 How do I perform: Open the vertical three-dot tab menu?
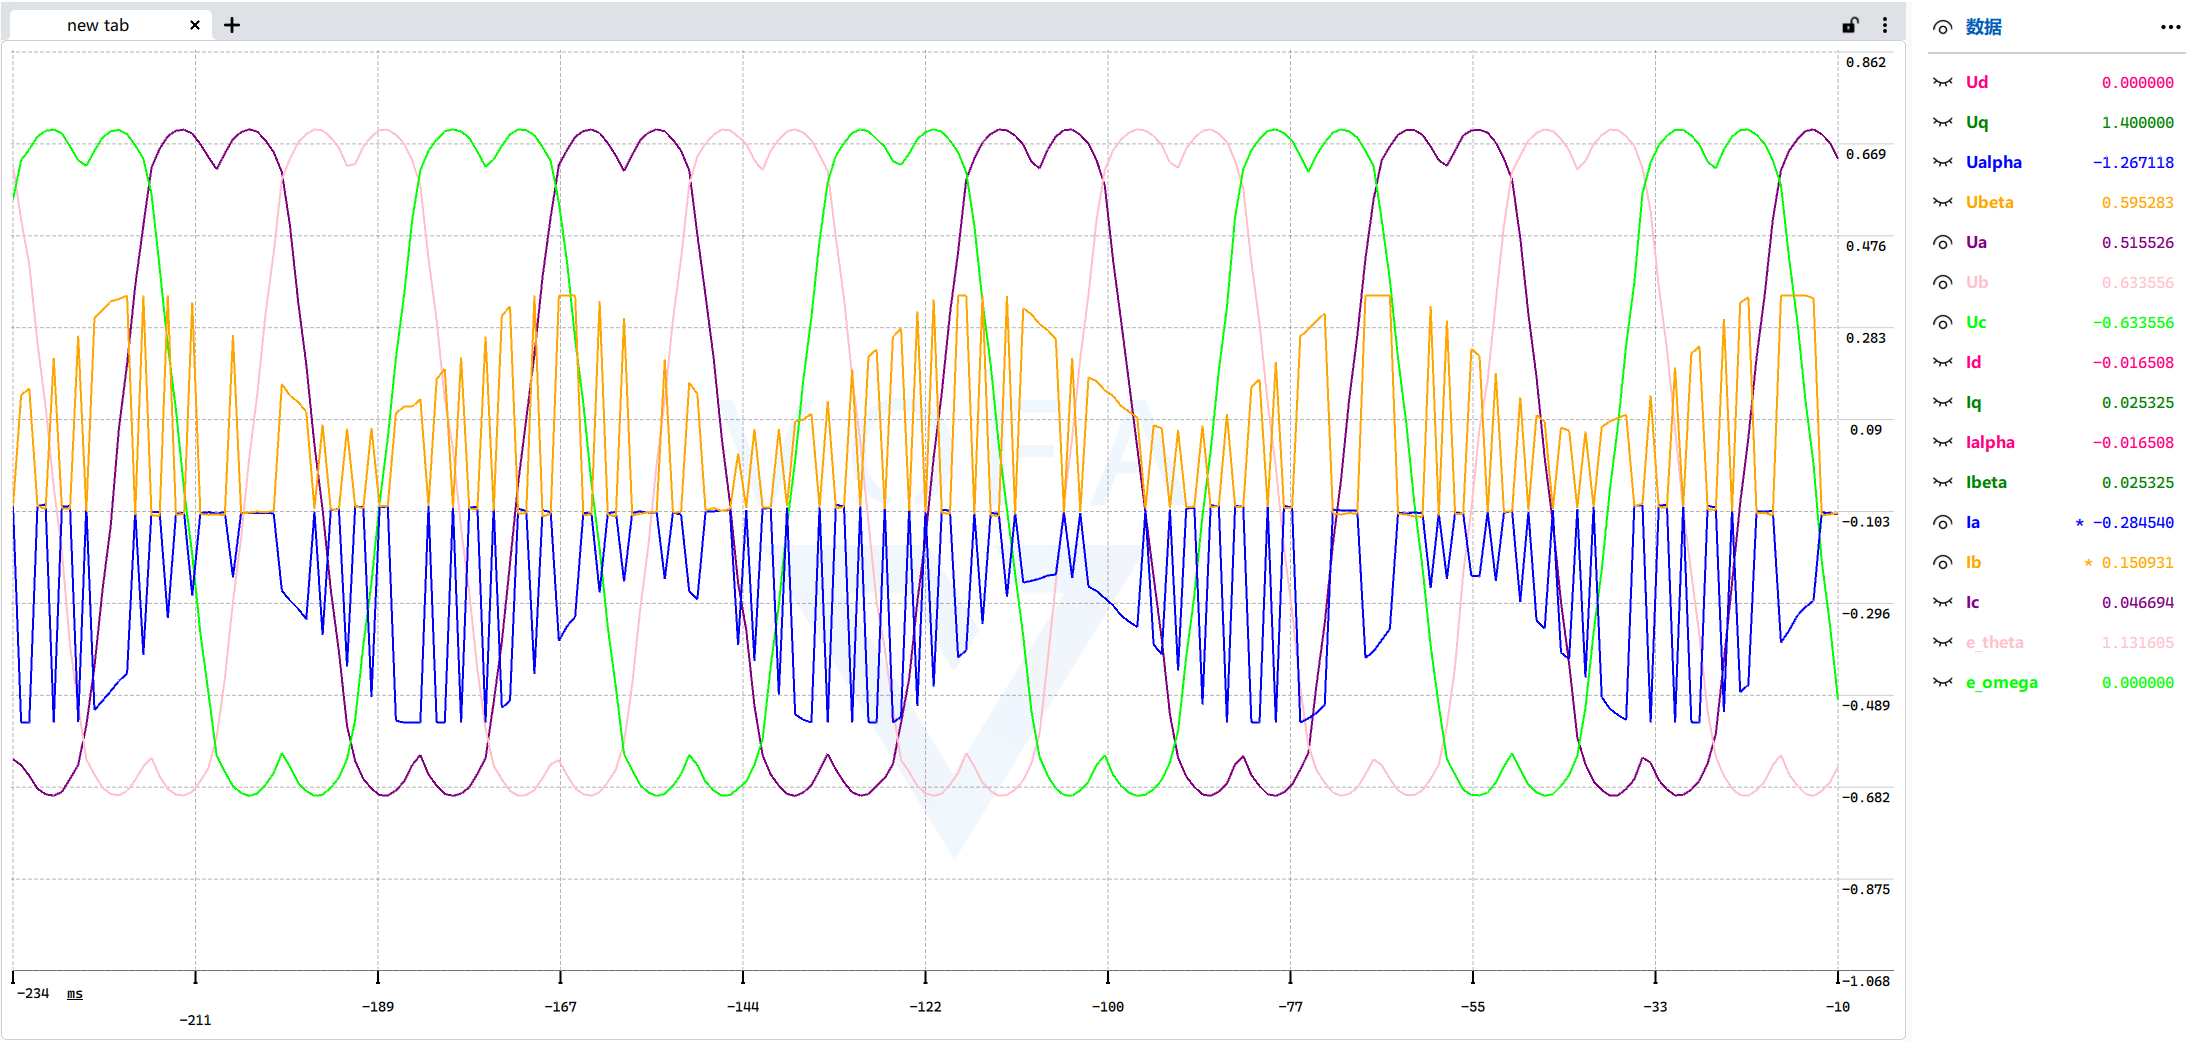point(1885,25)
